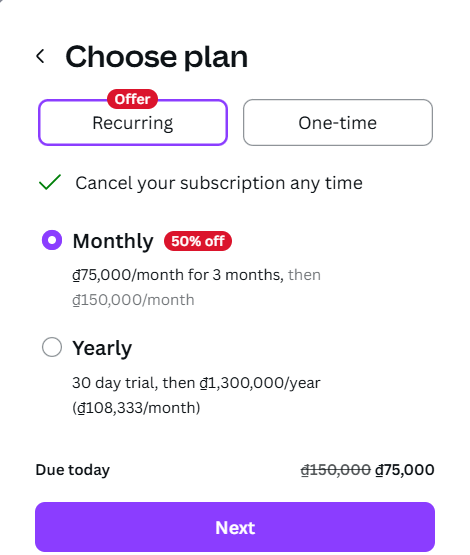Viewport: 470px width, 555px height.
Task: Click the Monthly plan label
Action: pos(113,241)
